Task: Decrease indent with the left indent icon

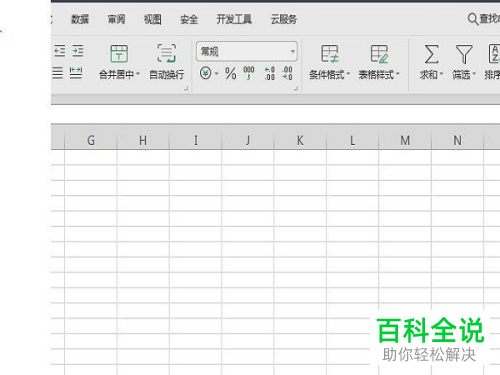Action: pos(60,51)
